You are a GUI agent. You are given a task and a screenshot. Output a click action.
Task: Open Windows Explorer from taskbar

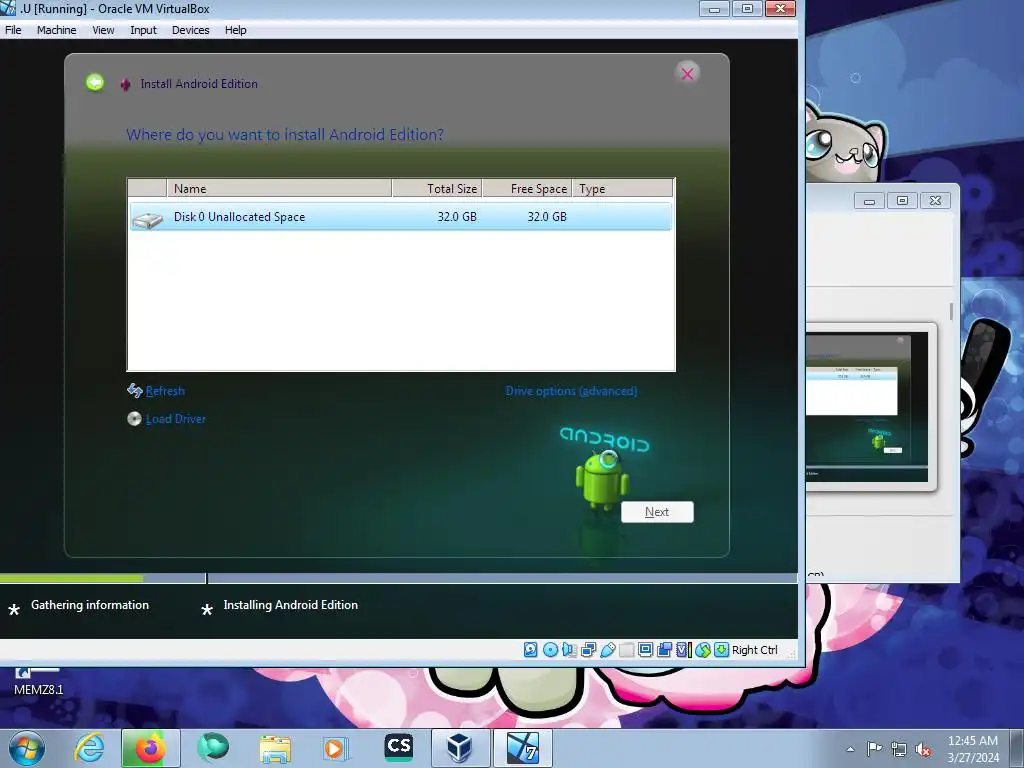pos(275,749)
